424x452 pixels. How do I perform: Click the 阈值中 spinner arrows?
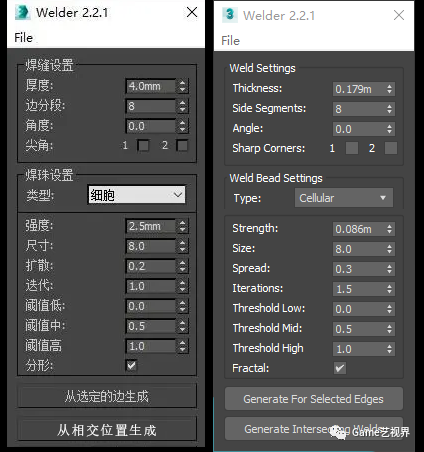(182, 326)
